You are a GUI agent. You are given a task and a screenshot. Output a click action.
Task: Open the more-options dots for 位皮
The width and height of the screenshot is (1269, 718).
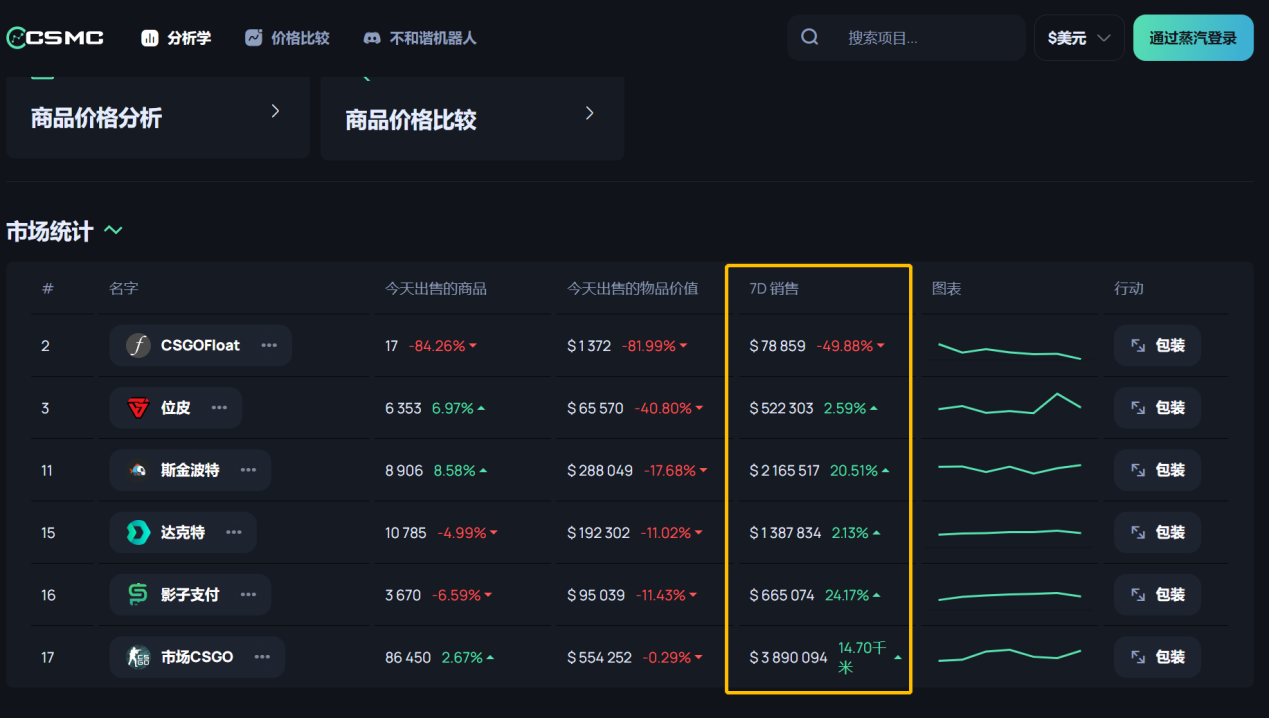219,408
